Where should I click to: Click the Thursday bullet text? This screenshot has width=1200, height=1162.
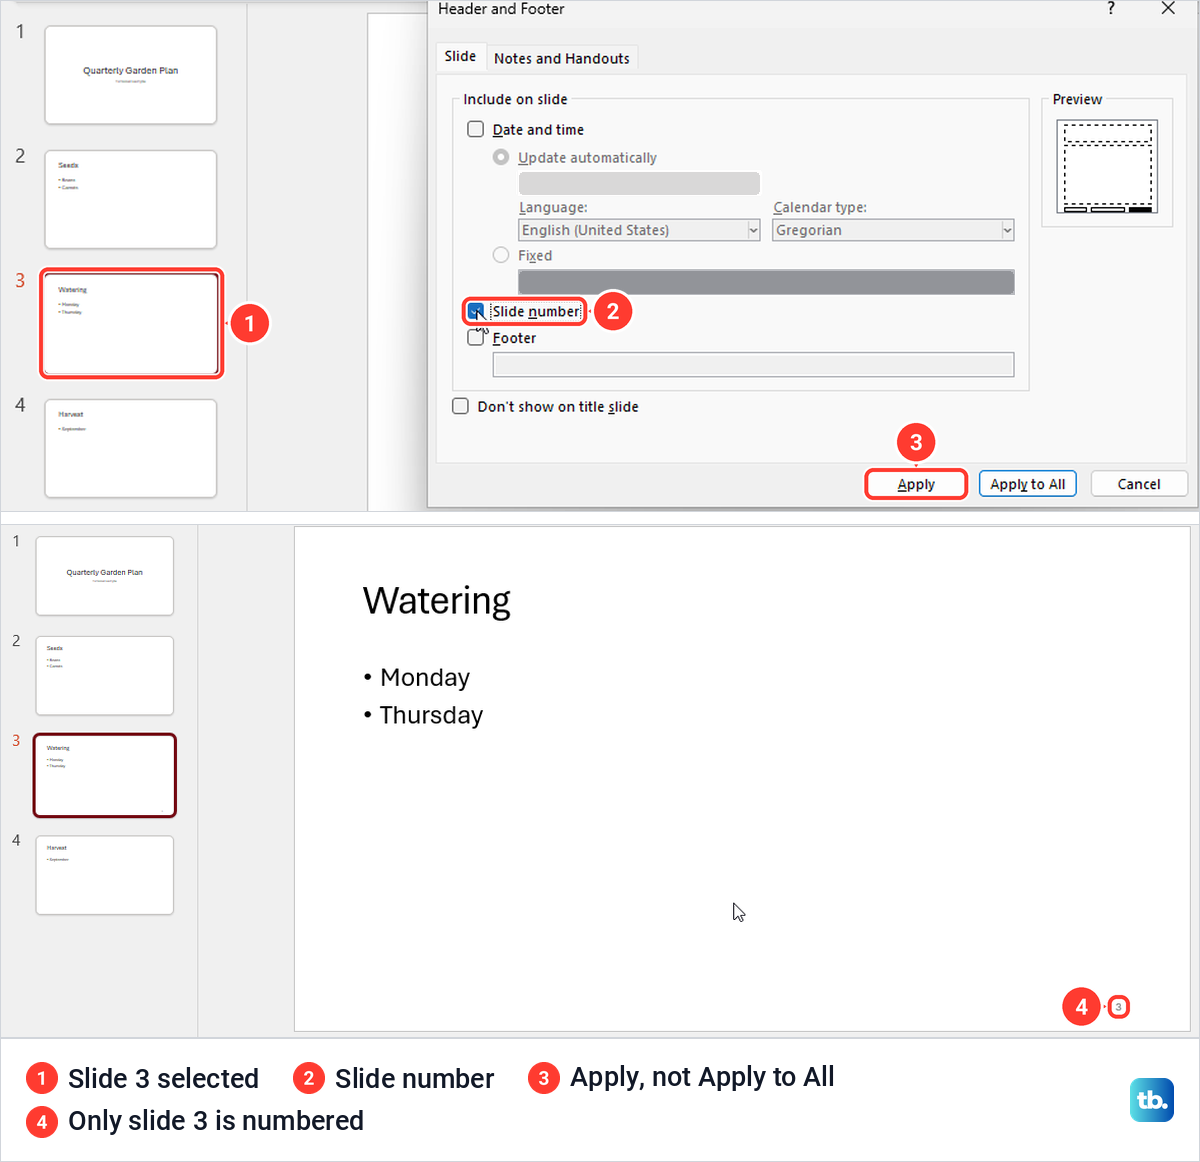431,715
